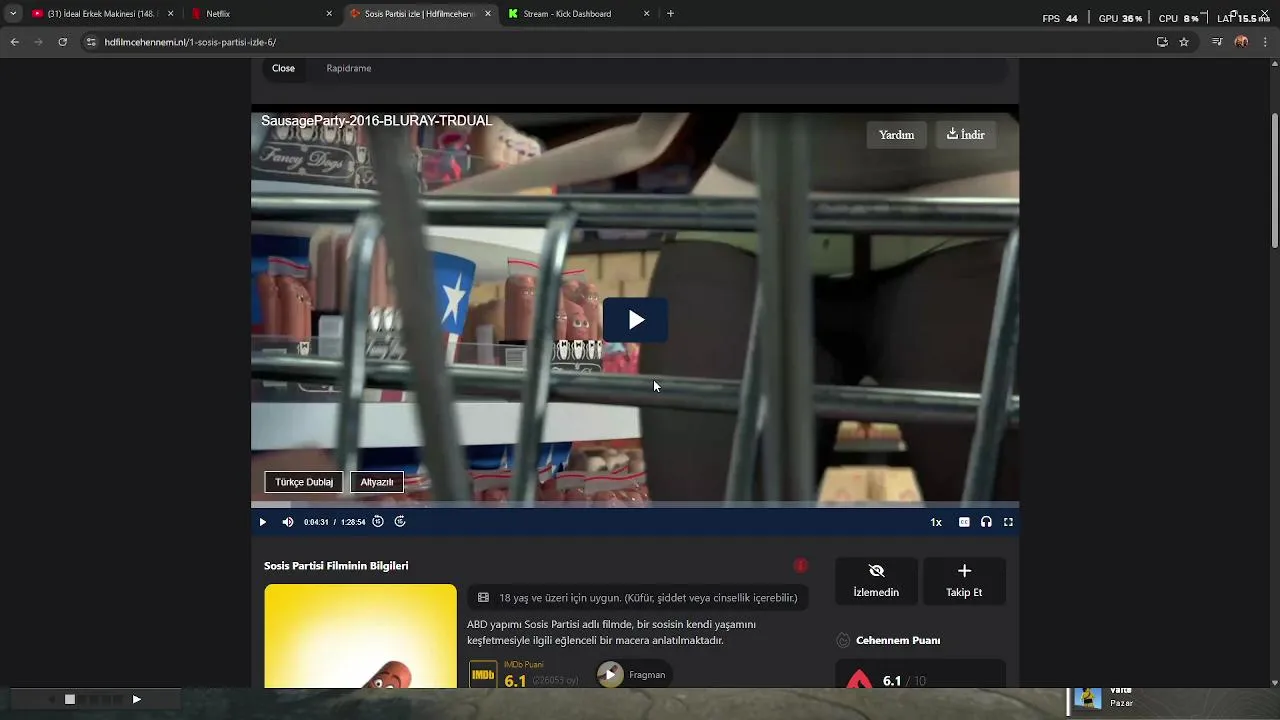Open the Yardım help button on the player
Viewport: 1280px width, 720px height.
[896, 135]
